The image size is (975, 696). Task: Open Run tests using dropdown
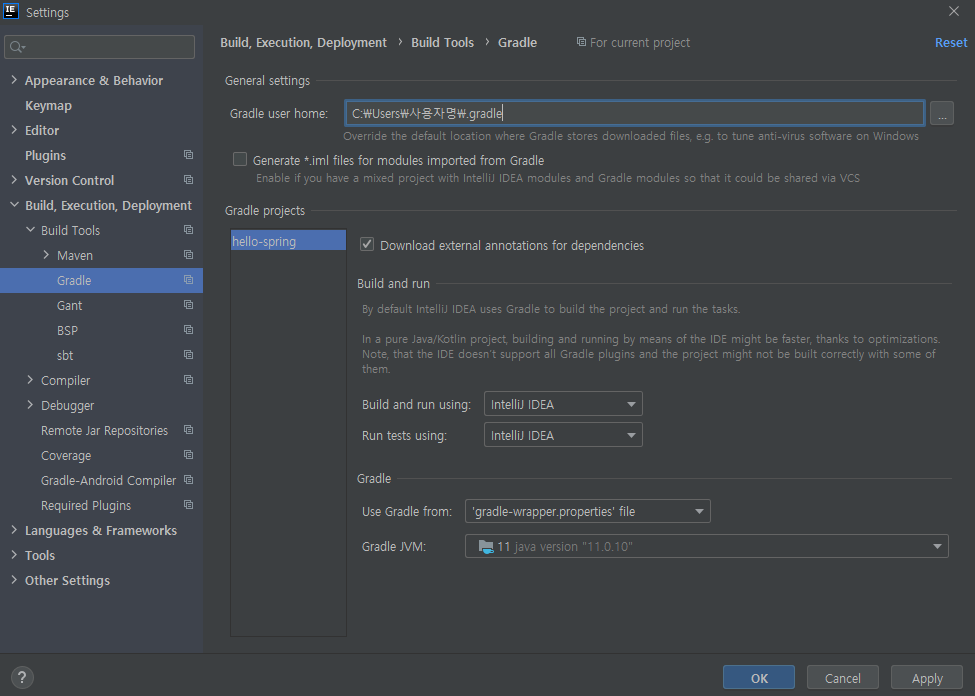pyautogui.click(x=563, y=435)
